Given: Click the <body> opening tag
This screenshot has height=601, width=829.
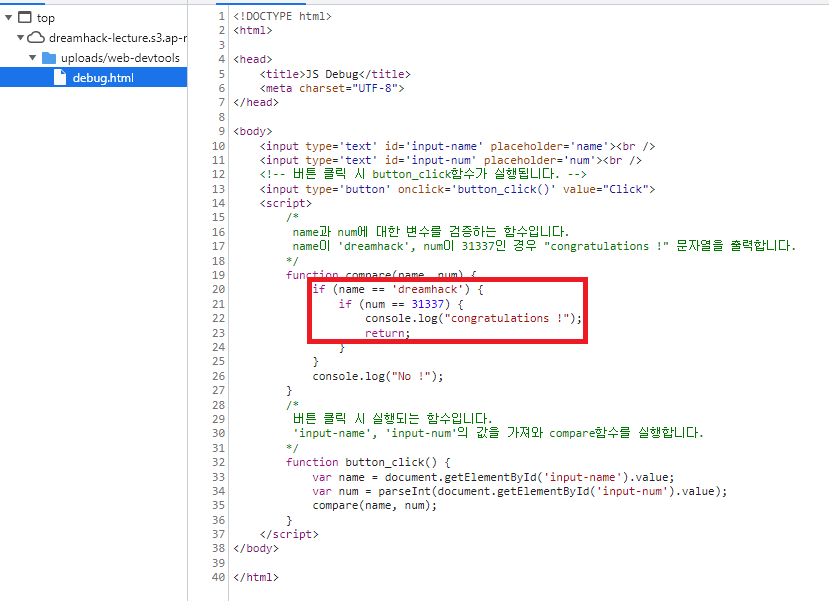Looking at the screenshot, I should (x=253, y=131).
